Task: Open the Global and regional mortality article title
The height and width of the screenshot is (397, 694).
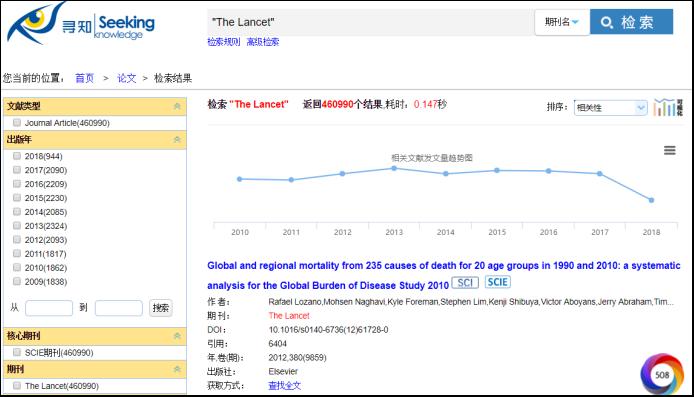Action: [x=443, y=275]
